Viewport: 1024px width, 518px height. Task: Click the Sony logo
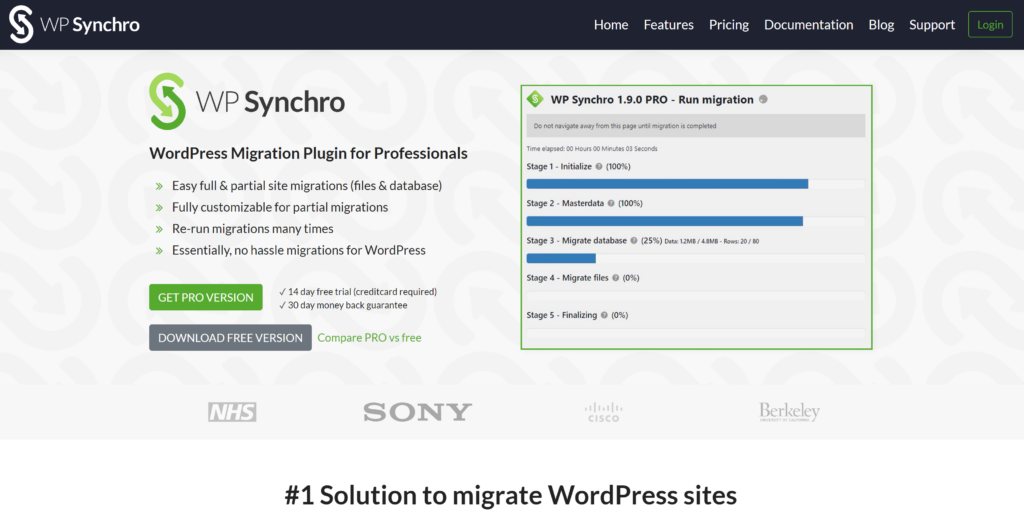coord(417,411)
